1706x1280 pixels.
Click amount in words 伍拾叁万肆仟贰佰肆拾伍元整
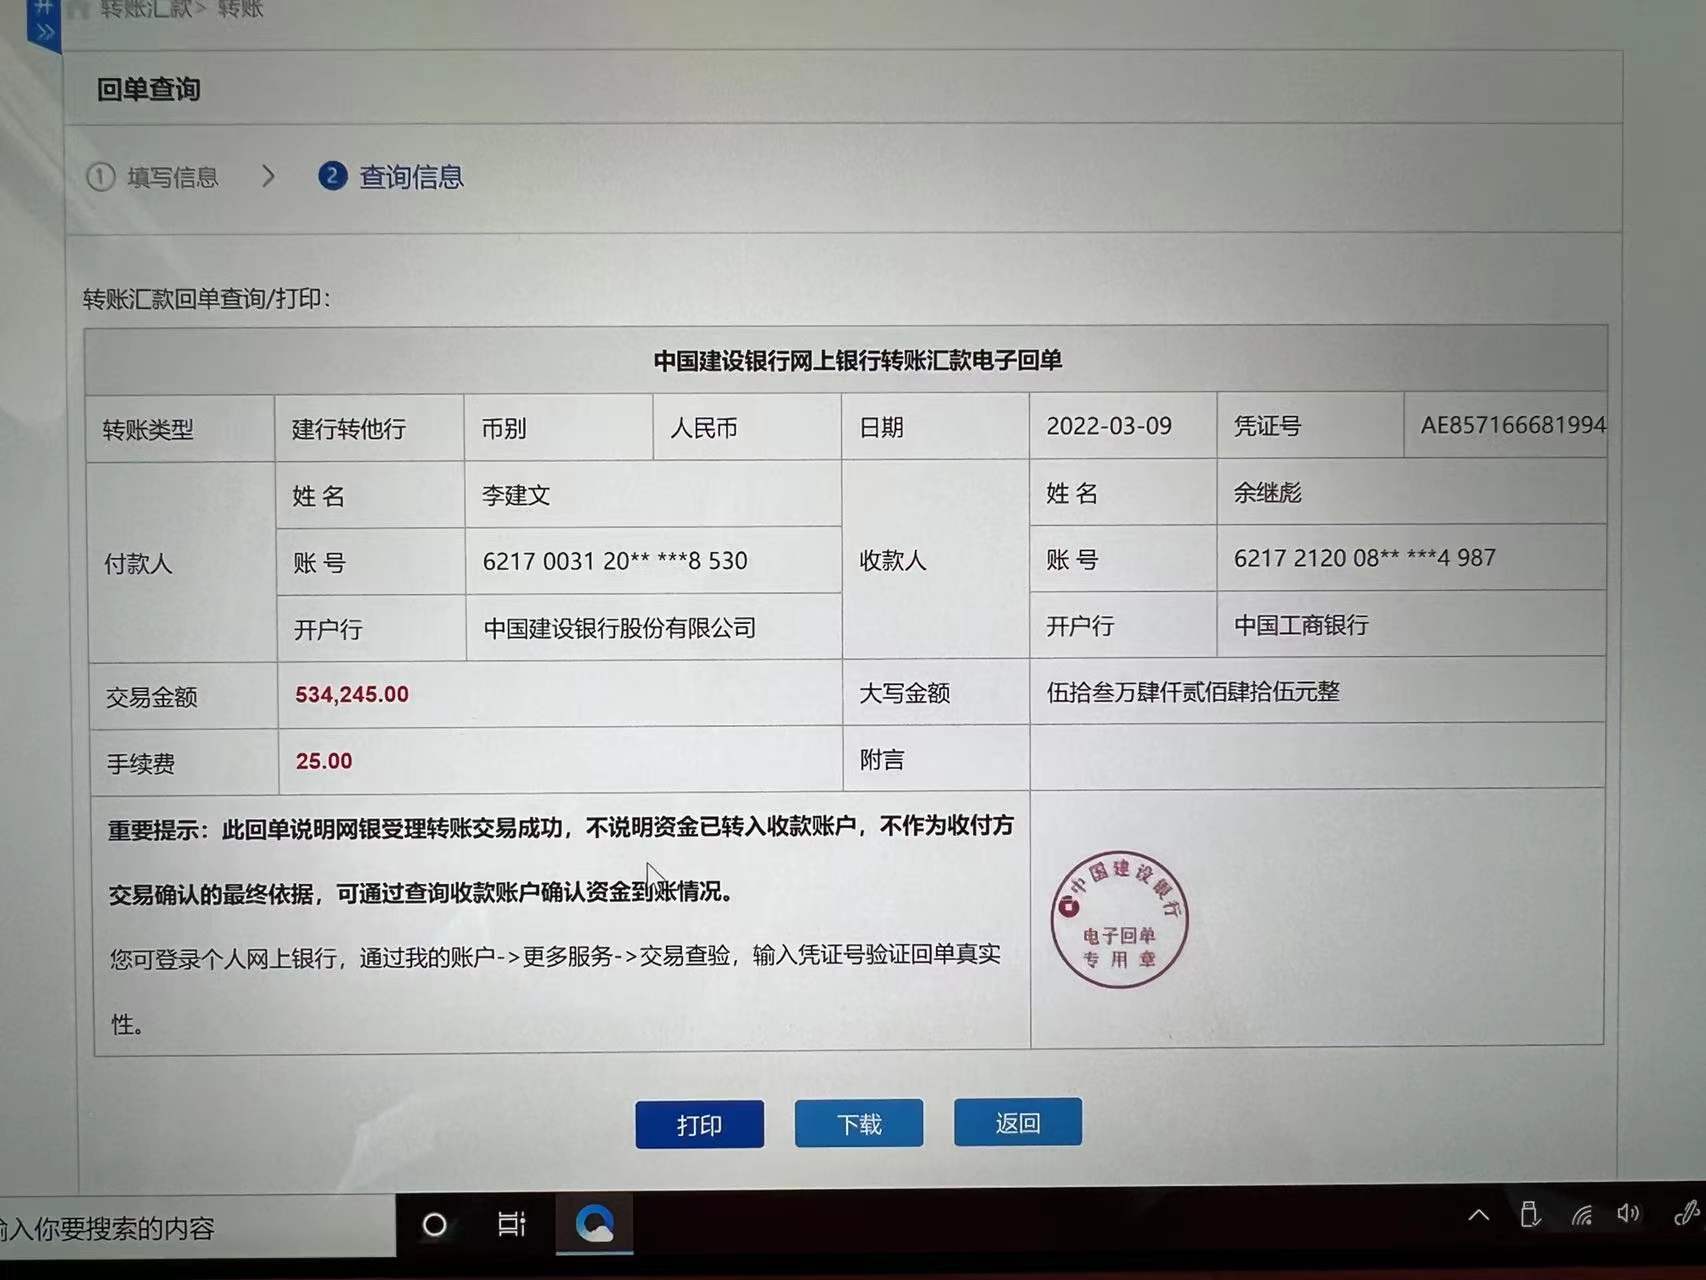click(1193, 692)
